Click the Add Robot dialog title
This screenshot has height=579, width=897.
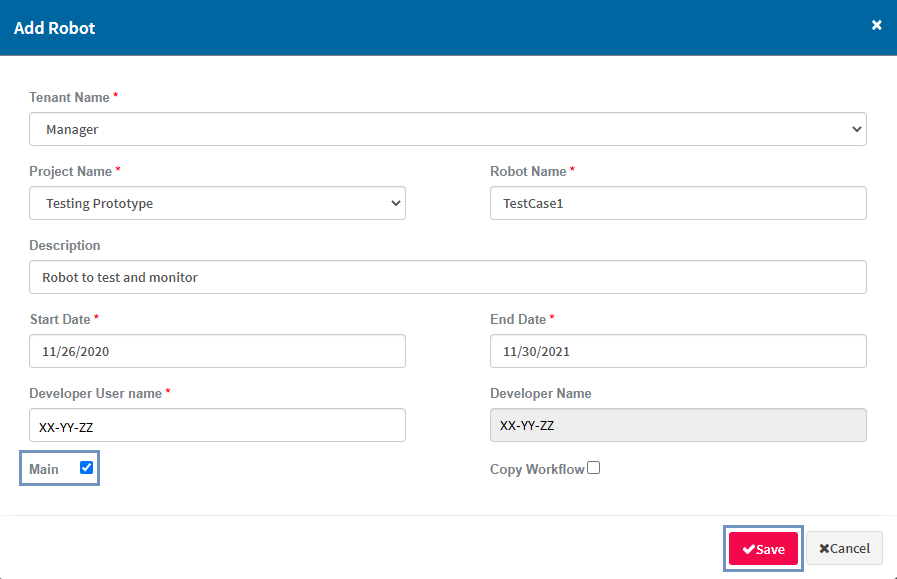pyautogui.click(x=55, y=28)
